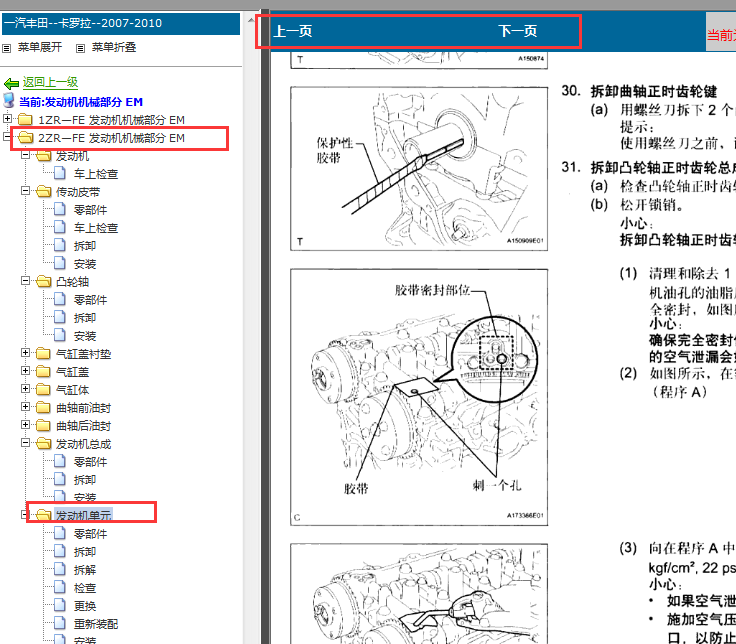The height and width of the screenshot is (644, 736).
Task: Open 拆卸 under 发动机总成
Action: tap(85, 480)
